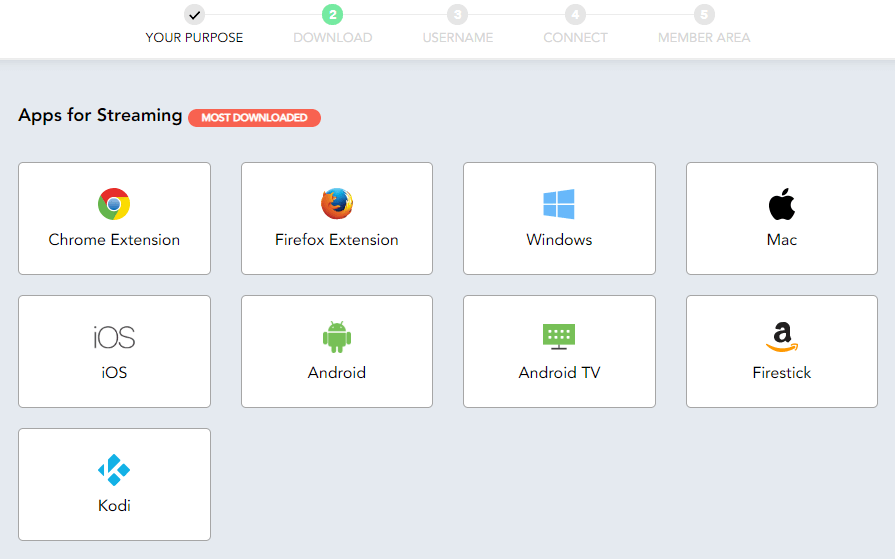
Task: Open the MEMBER AREA step label
Action: tap(704, 38)
